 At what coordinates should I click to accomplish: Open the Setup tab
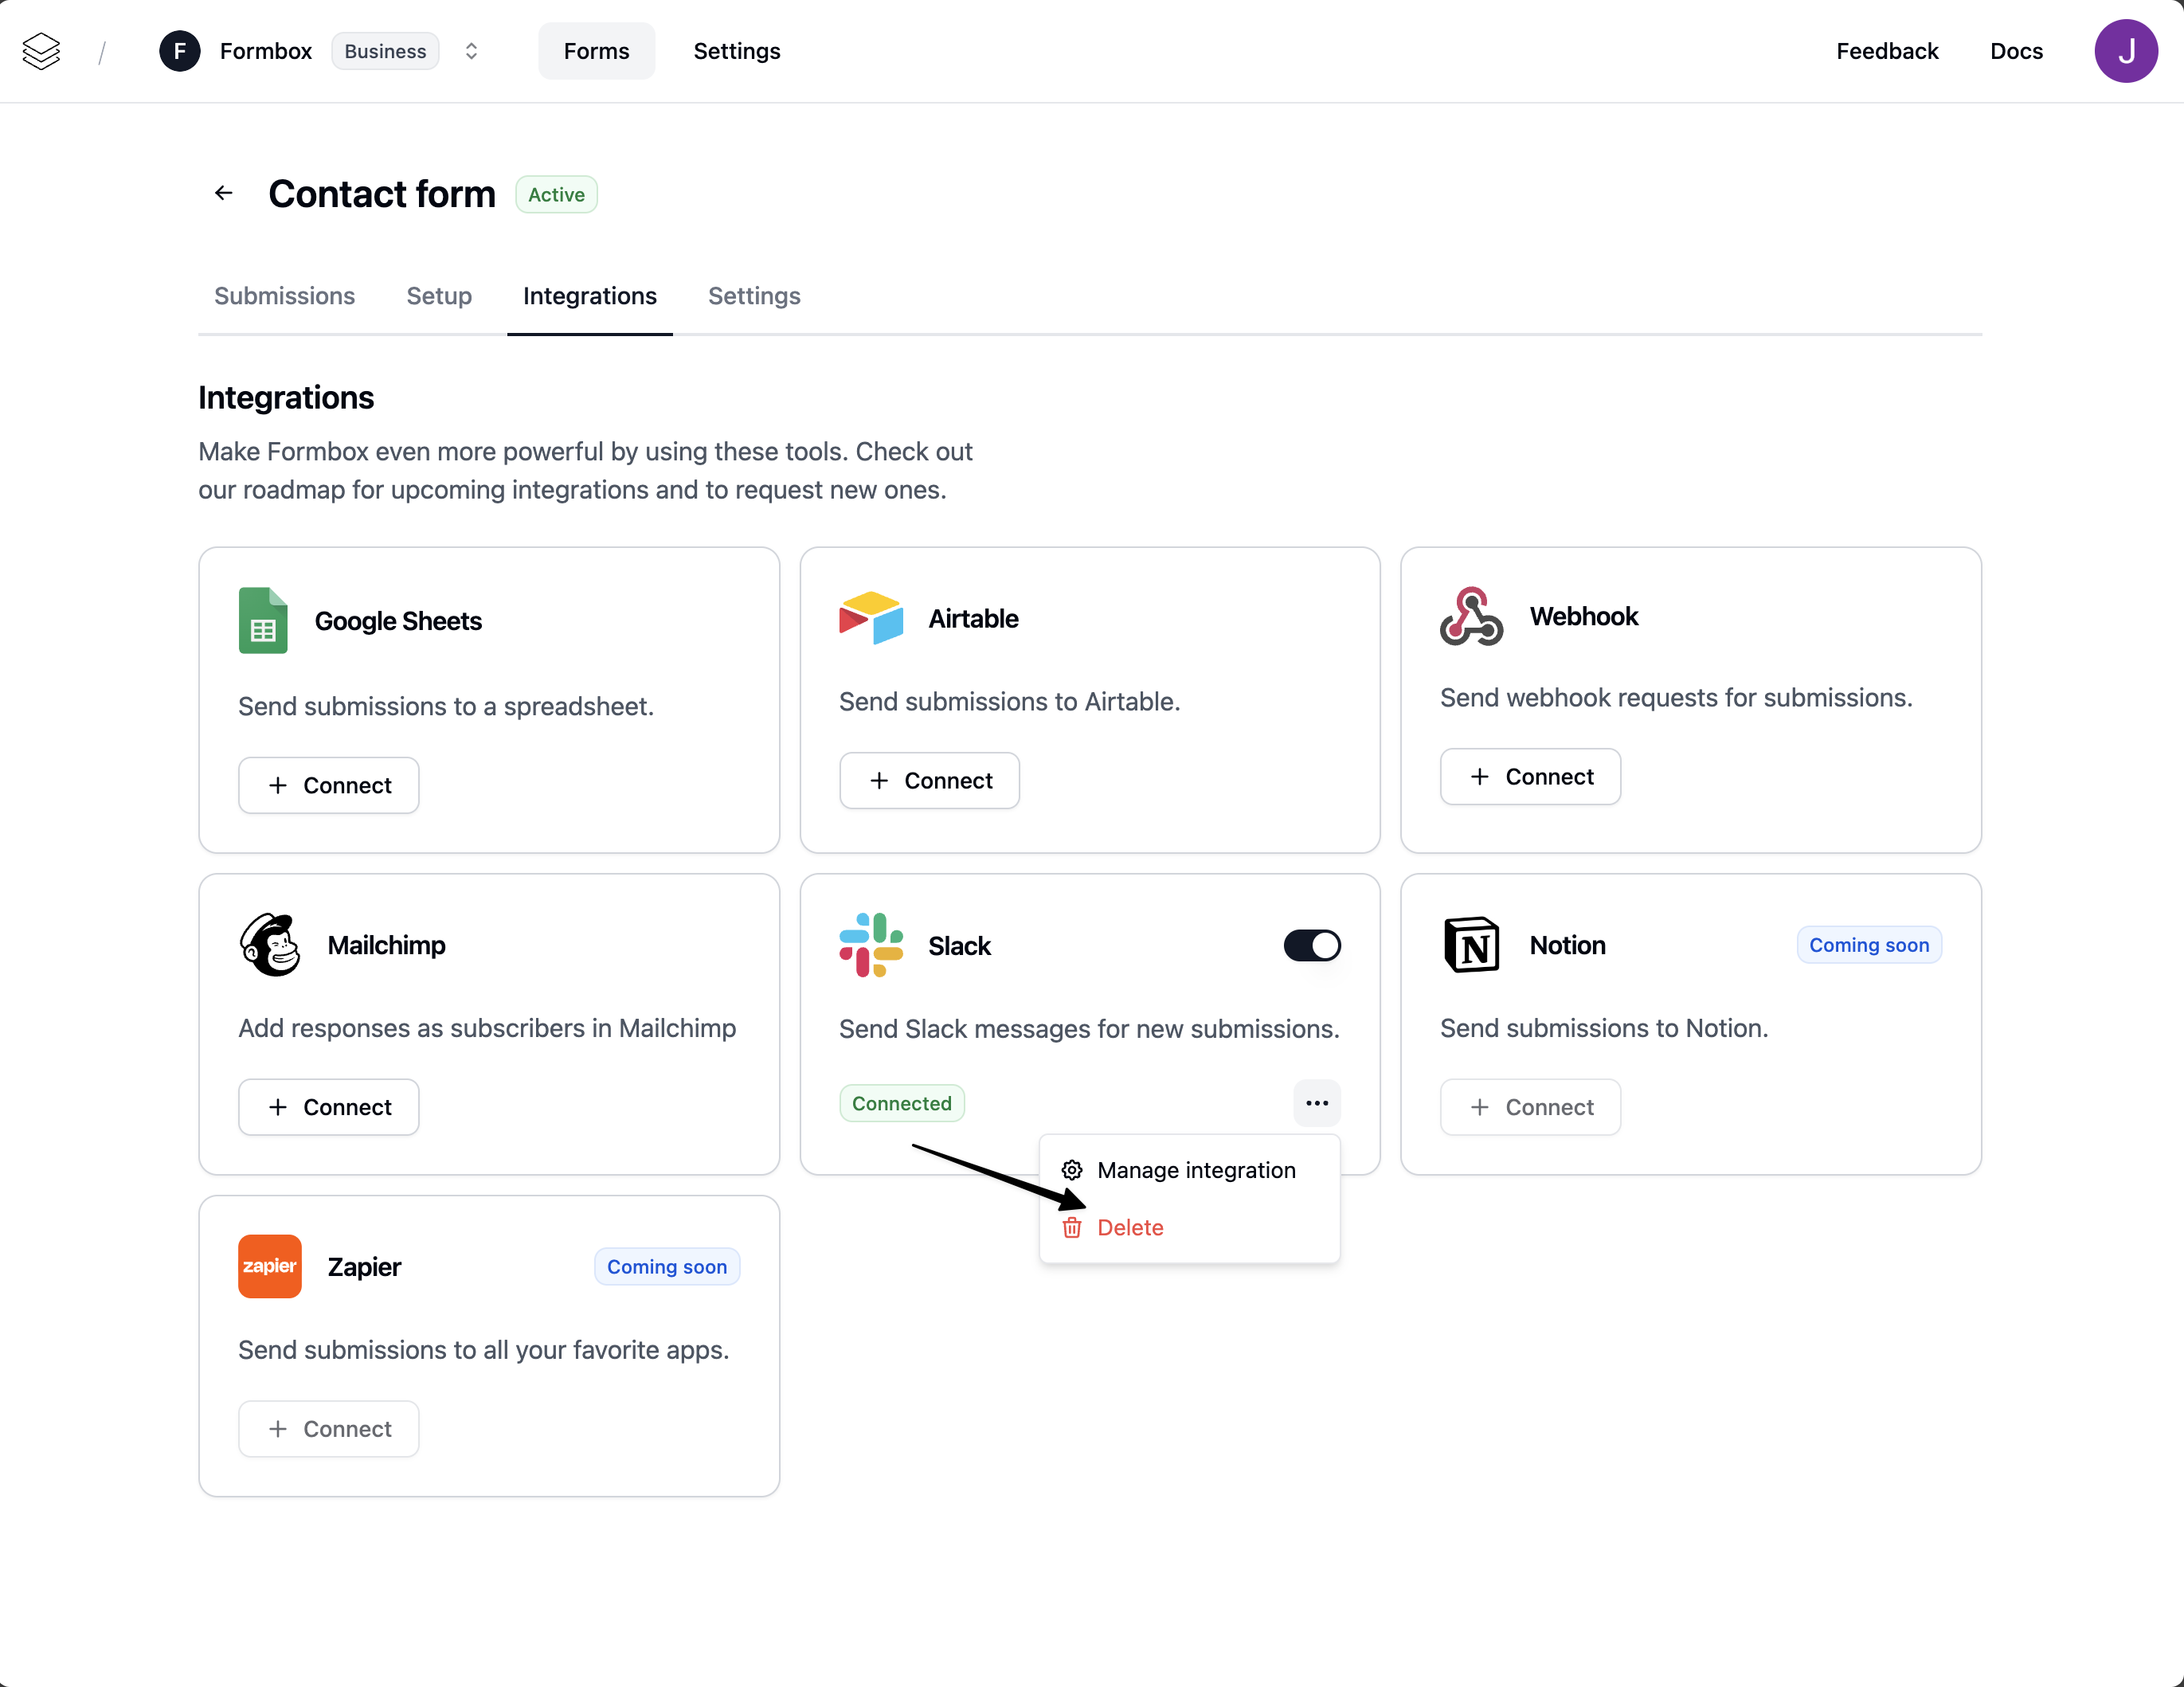tap(438, 295)
